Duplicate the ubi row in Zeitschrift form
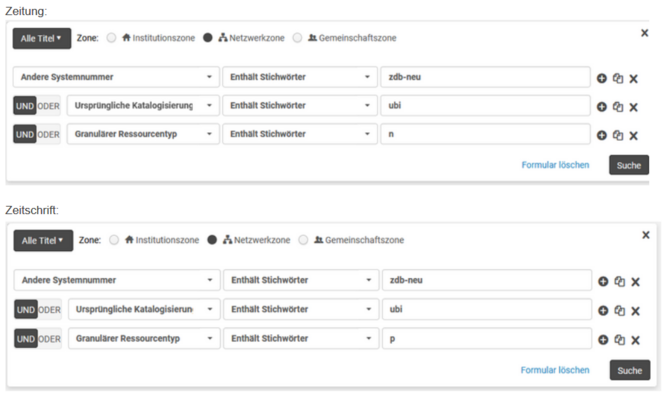665x396 pixels. coord(620,311)
